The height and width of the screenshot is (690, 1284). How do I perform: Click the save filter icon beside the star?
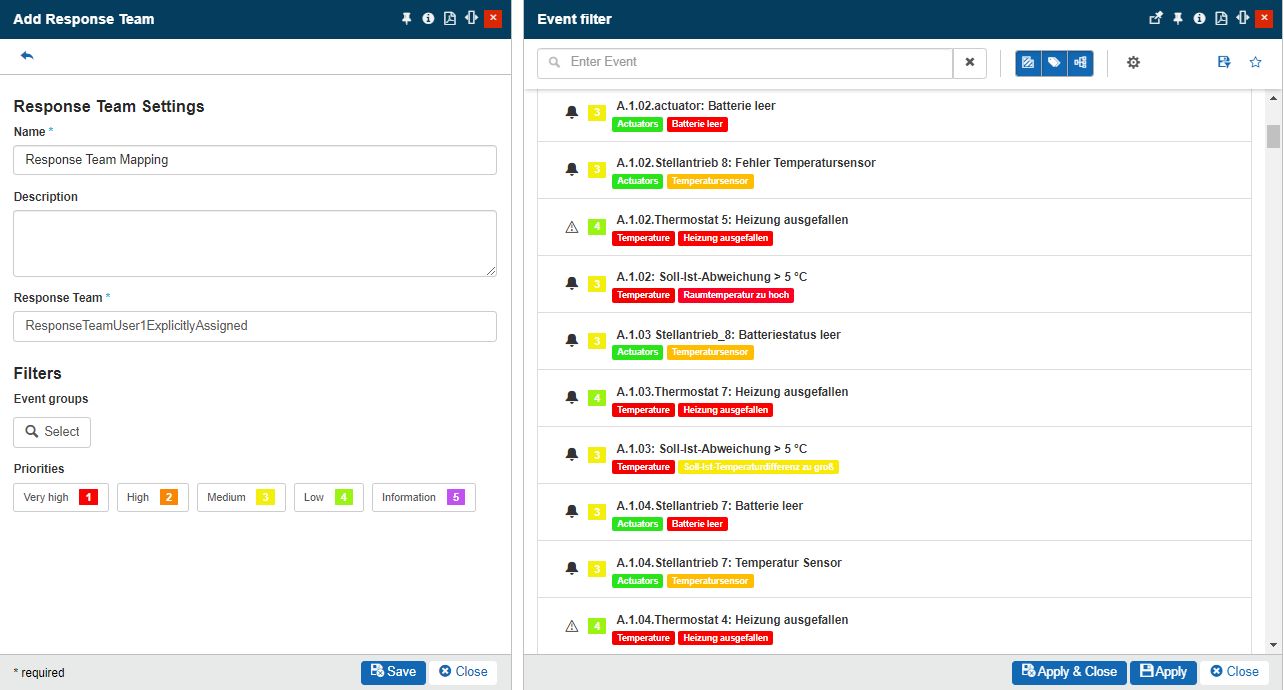click(x=1224, y=63)
